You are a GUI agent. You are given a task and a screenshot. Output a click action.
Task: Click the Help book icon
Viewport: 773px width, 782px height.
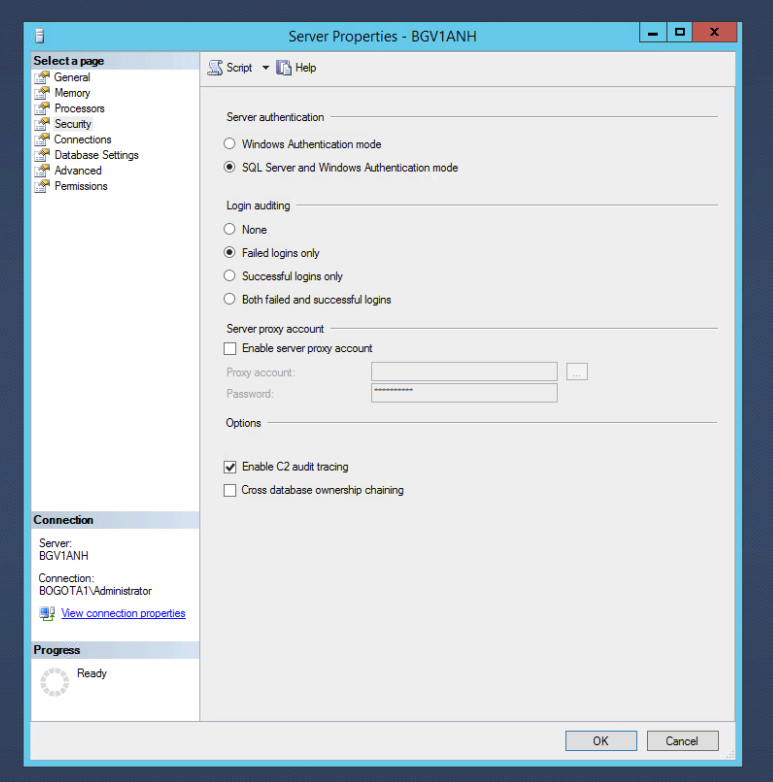[x=283, y=68]
